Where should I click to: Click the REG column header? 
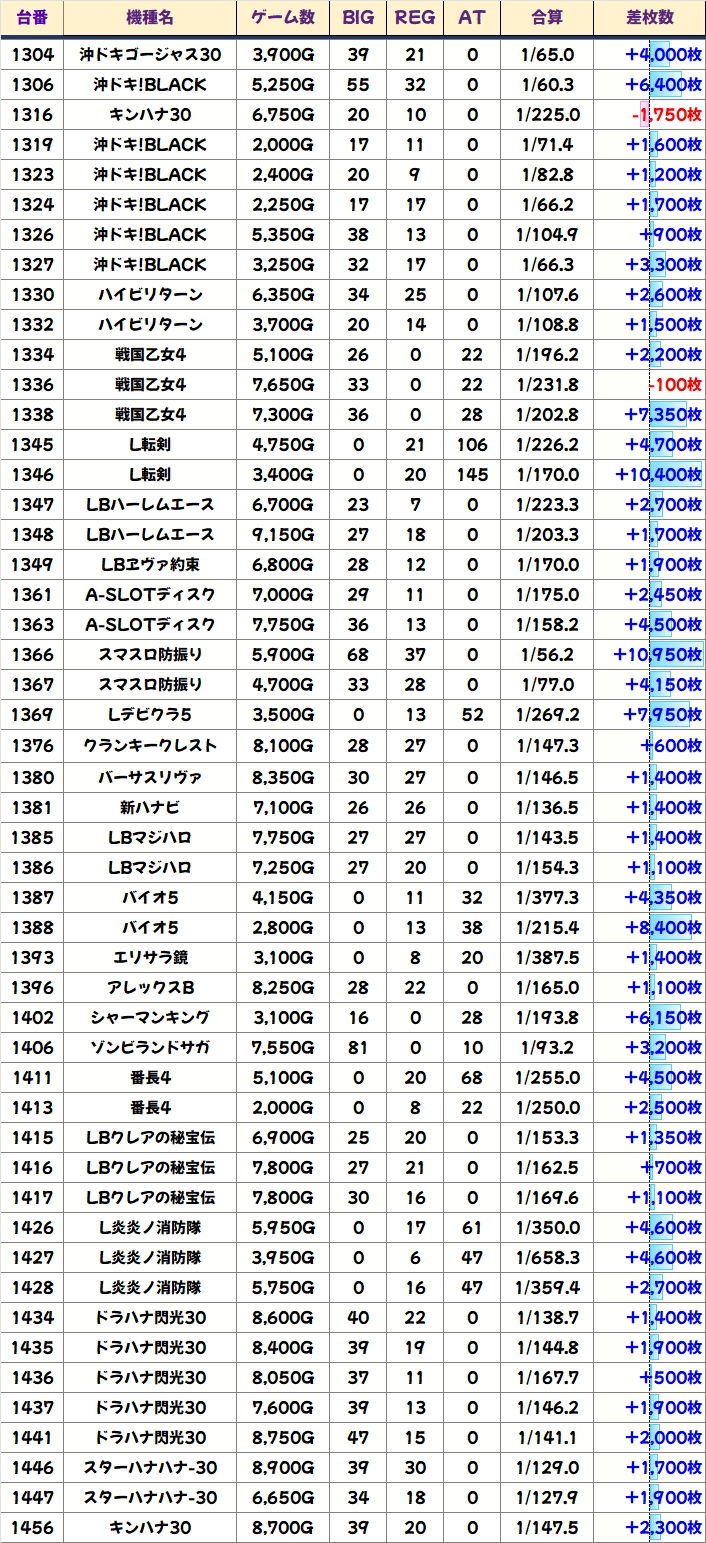(415, 18)
